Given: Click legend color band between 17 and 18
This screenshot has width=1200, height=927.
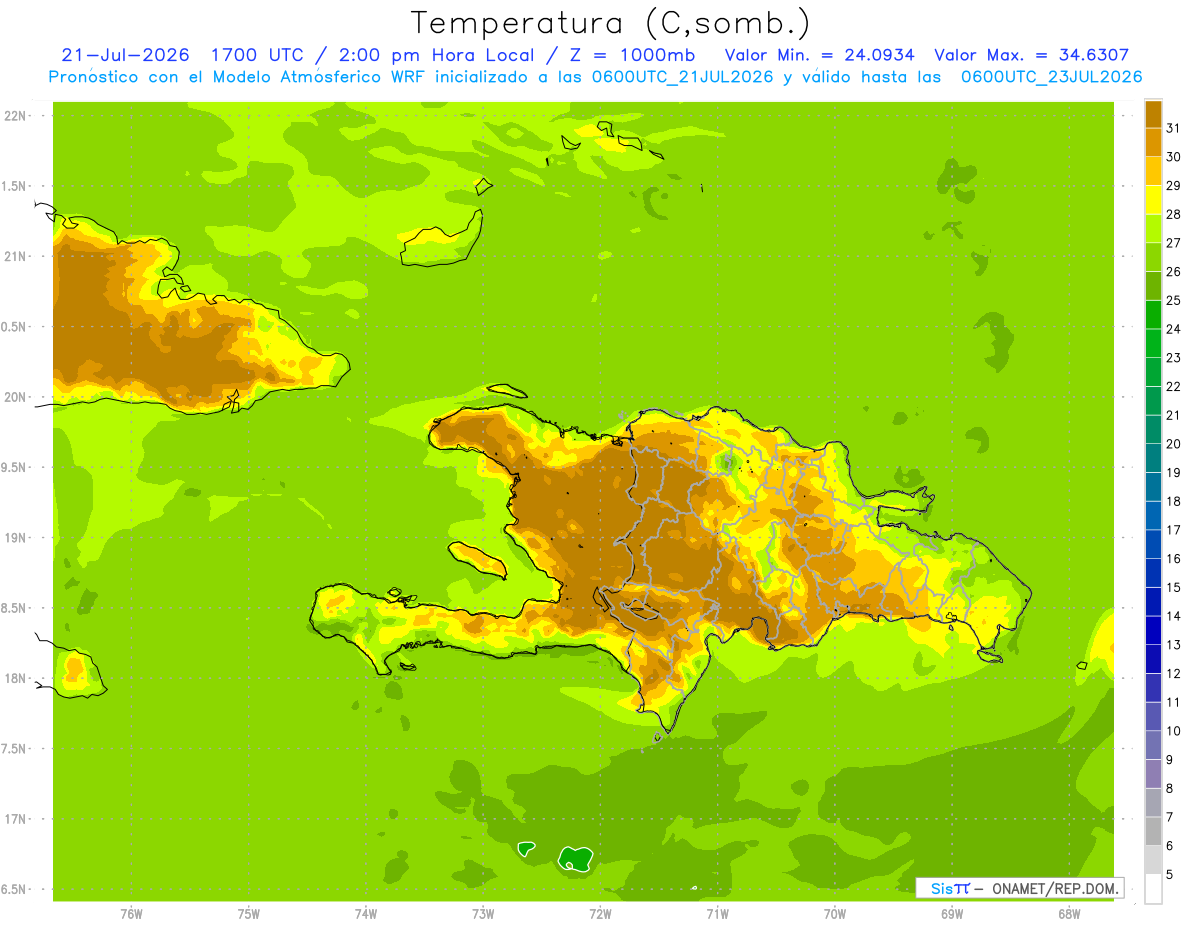Looking at the screenshot, I should (1153, 515).
